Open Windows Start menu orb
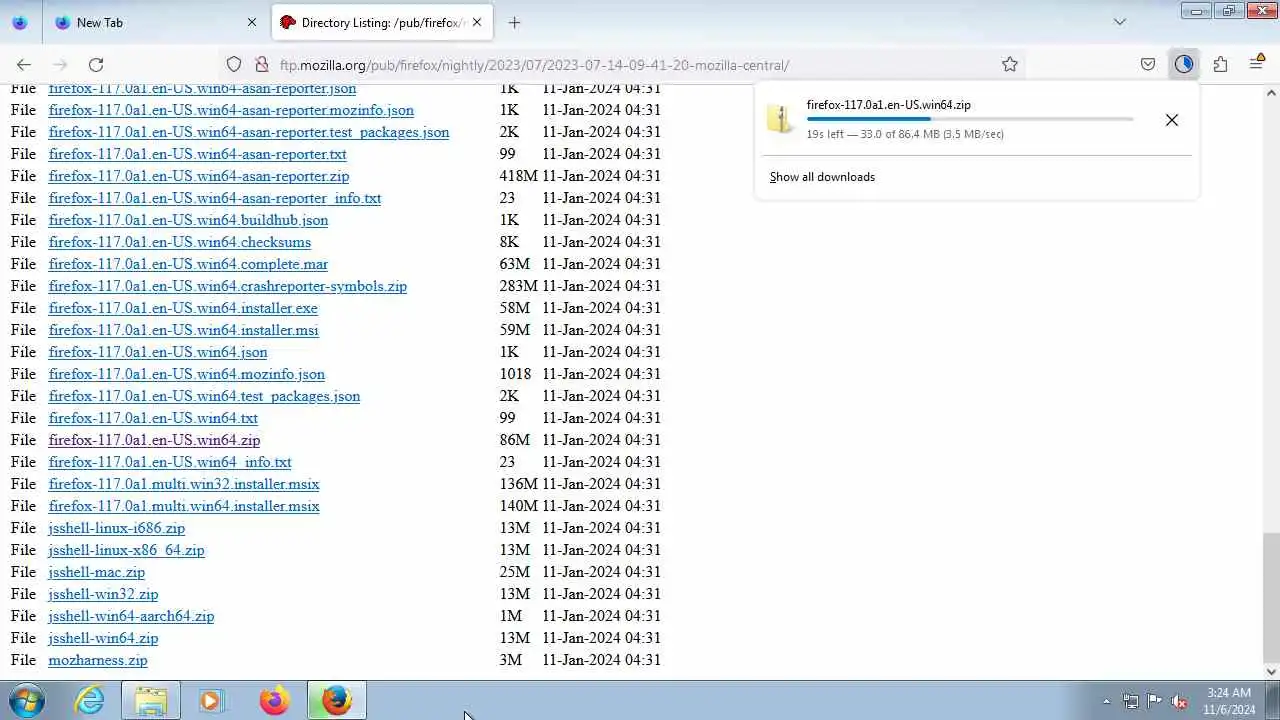The width and height of the screenshot is (1280, 720). click(x=27, y=700)
